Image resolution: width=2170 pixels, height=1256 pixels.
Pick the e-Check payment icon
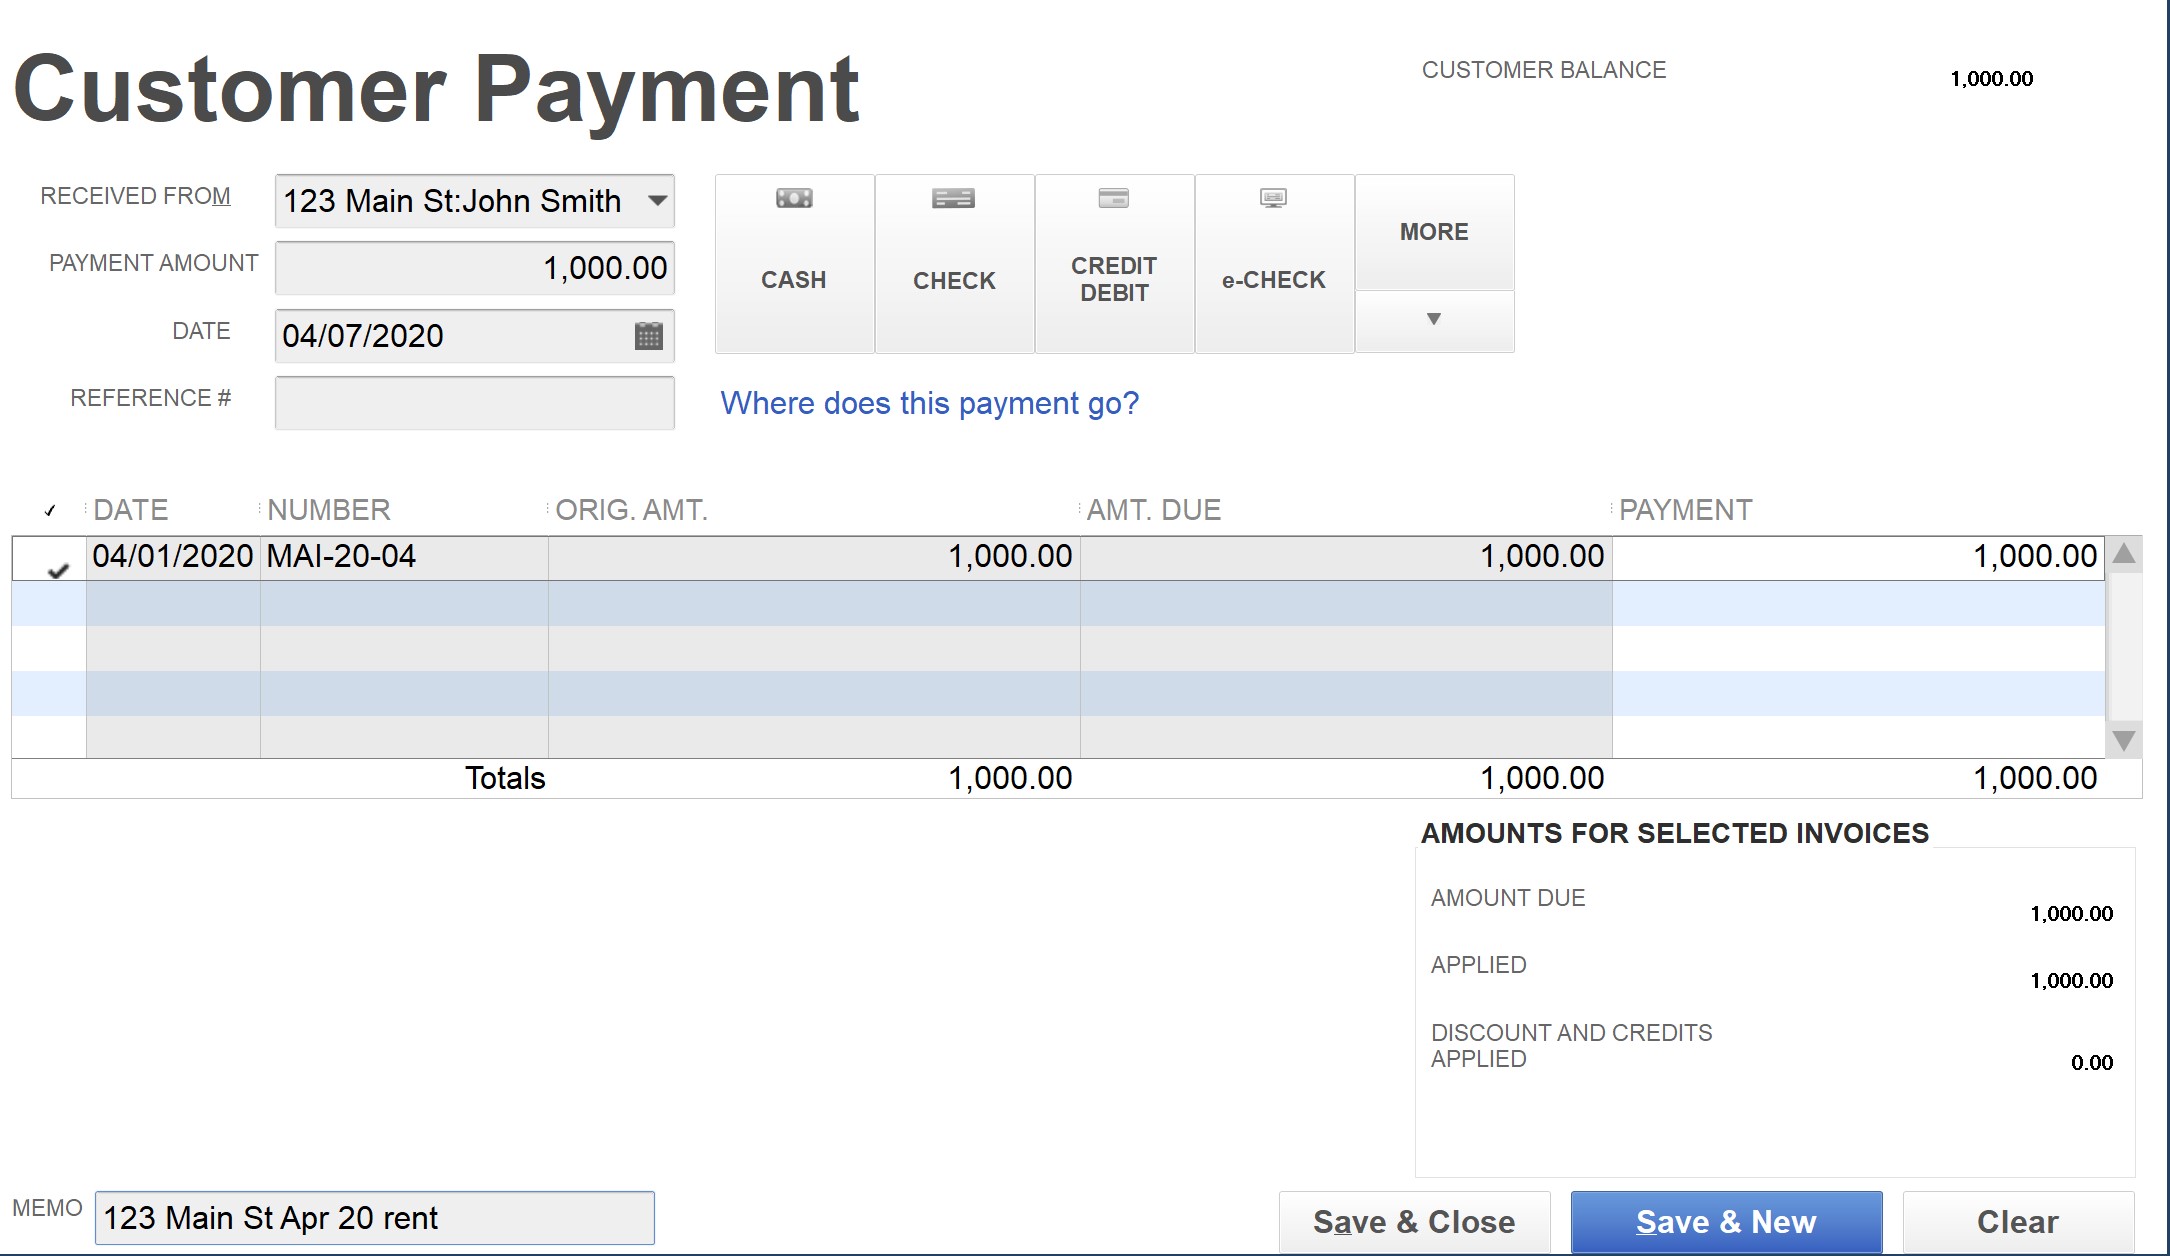point(1273,262)
